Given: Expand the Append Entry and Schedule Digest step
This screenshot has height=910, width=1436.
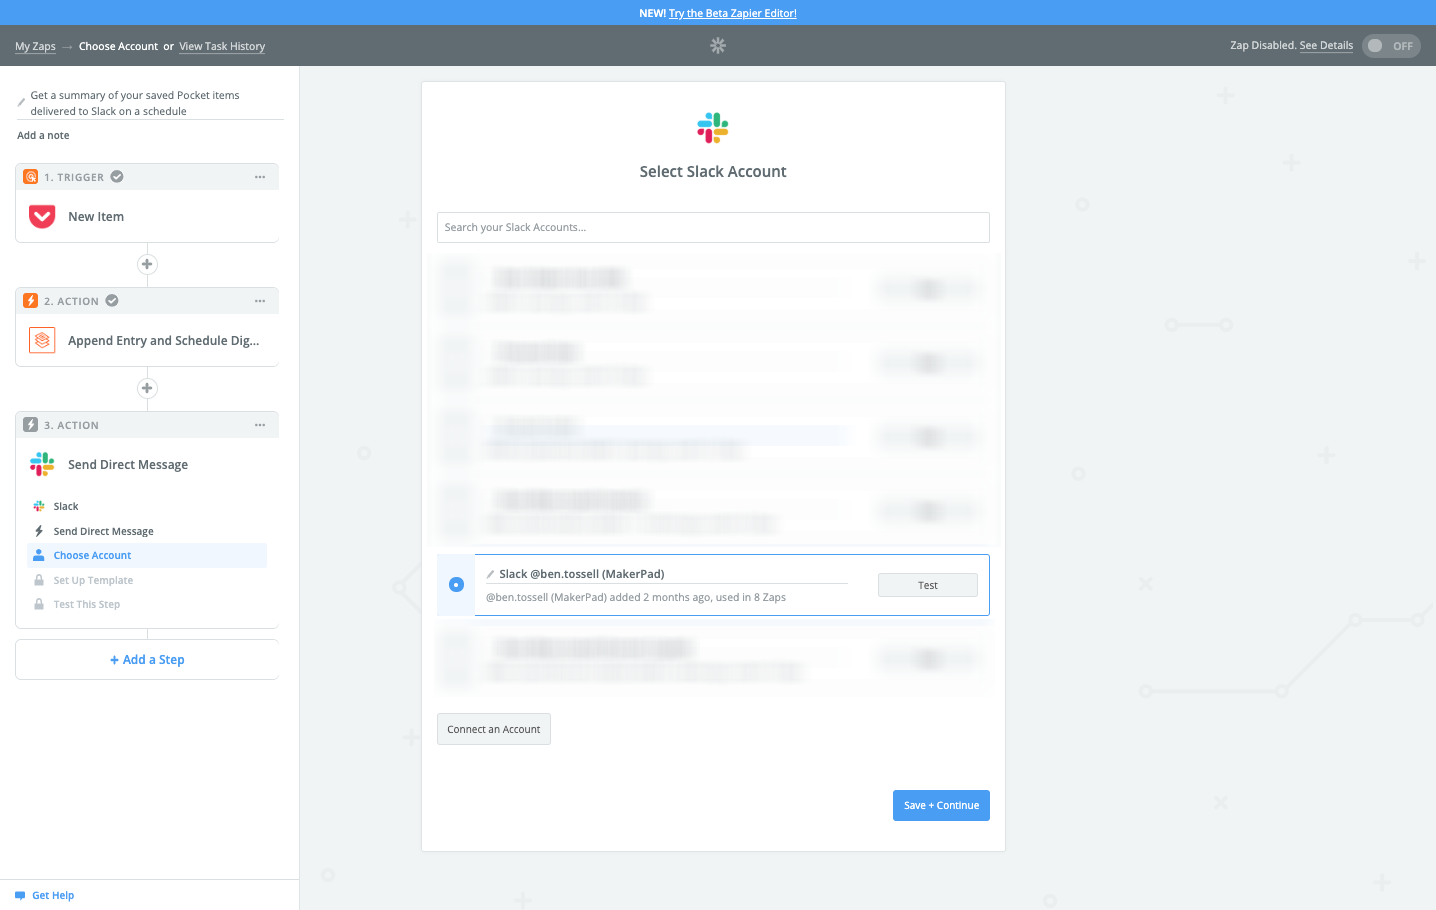Looking at the screenshot, I should click(147, 340).
